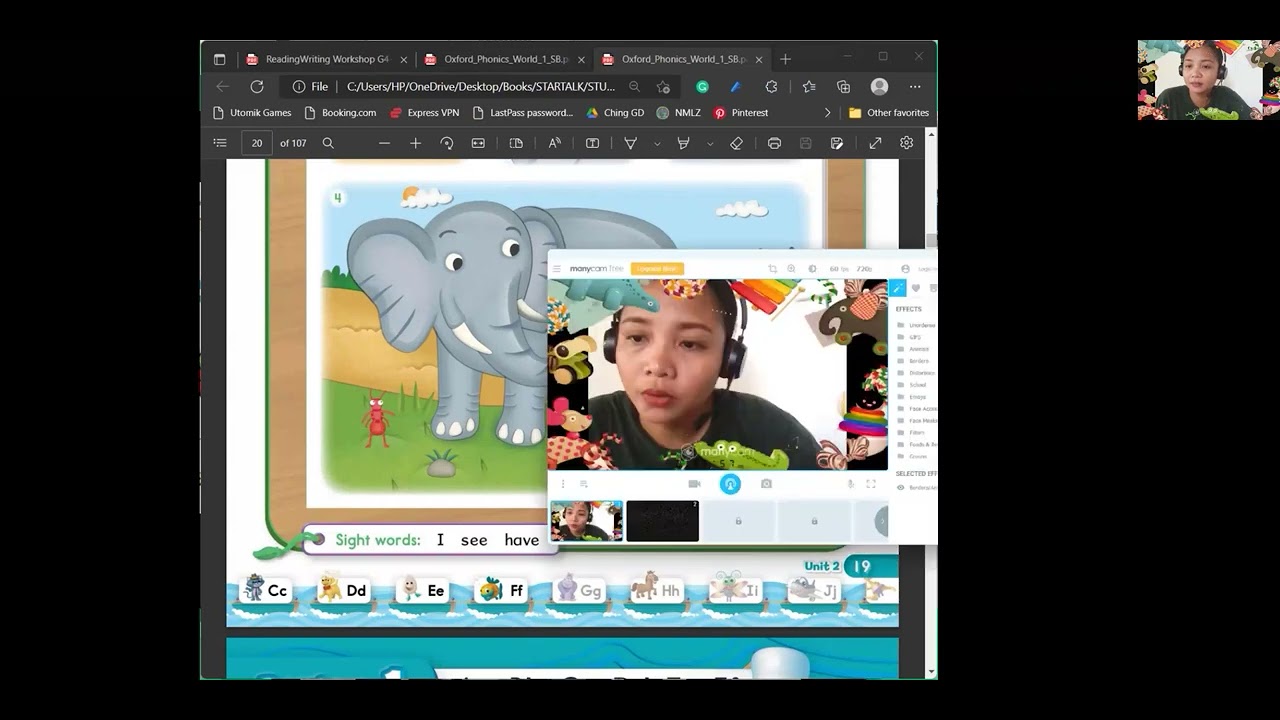Start ManyCam broadcast streaming
Image resolution: width=1280 pixels, height=720 pixels.
[730, 484]
